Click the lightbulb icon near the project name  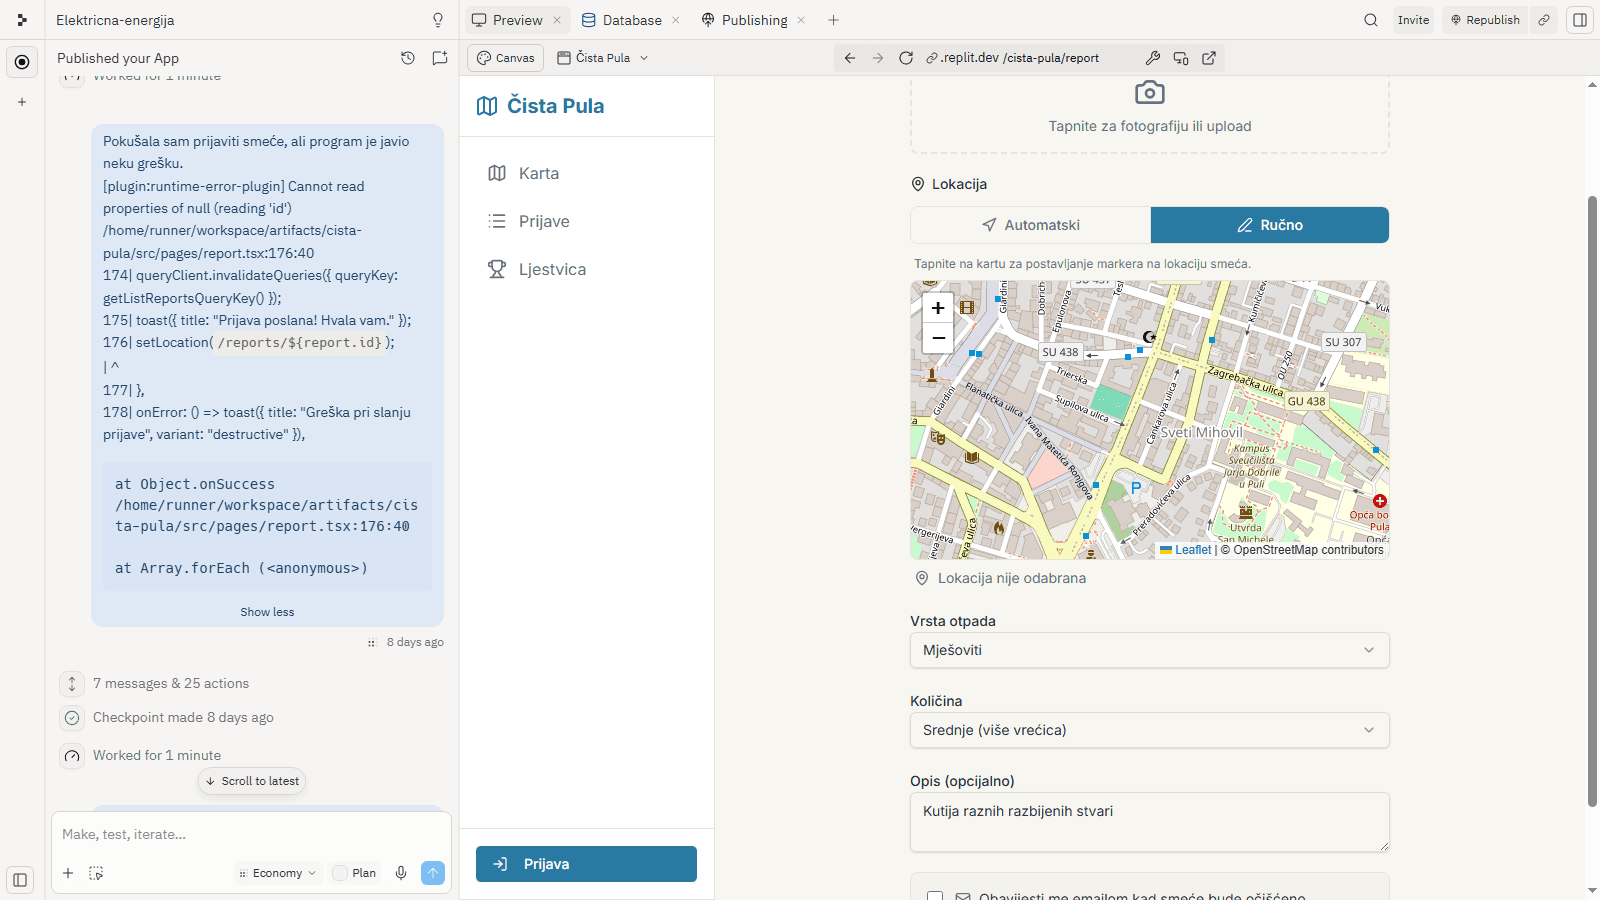(438, 20)
